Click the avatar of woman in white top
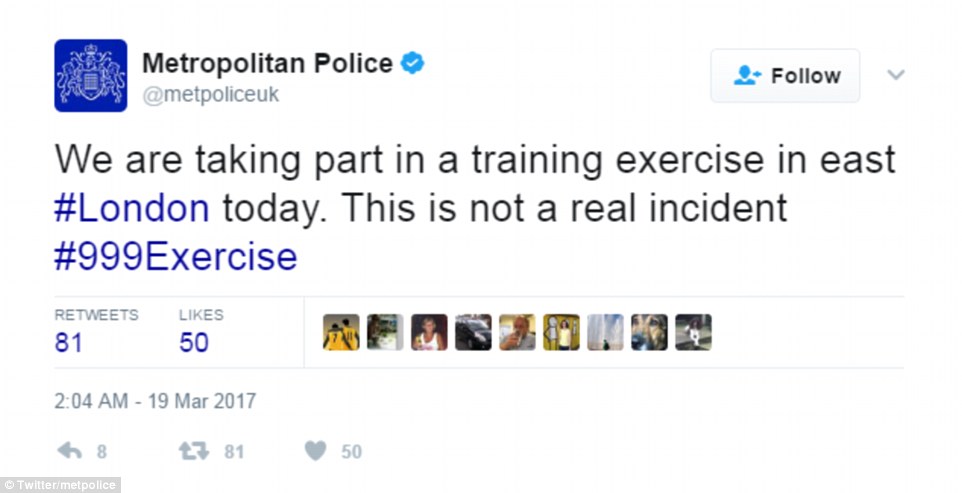962x493 pixels. click(429, 332)
